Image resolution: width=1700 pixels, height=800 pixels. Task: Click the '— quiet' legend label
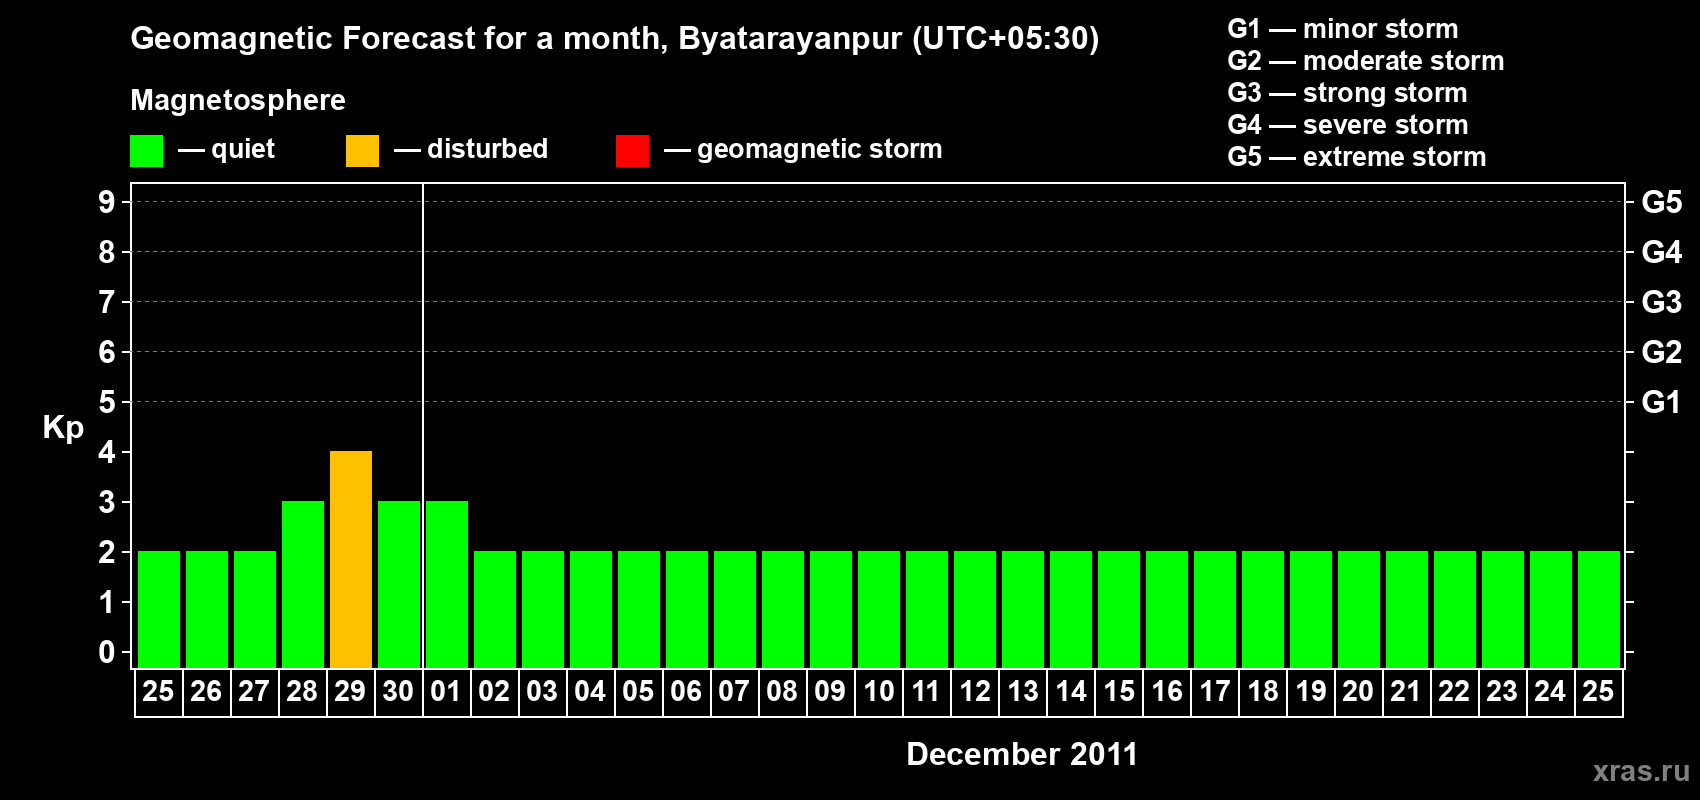click(x=226, y=149)
